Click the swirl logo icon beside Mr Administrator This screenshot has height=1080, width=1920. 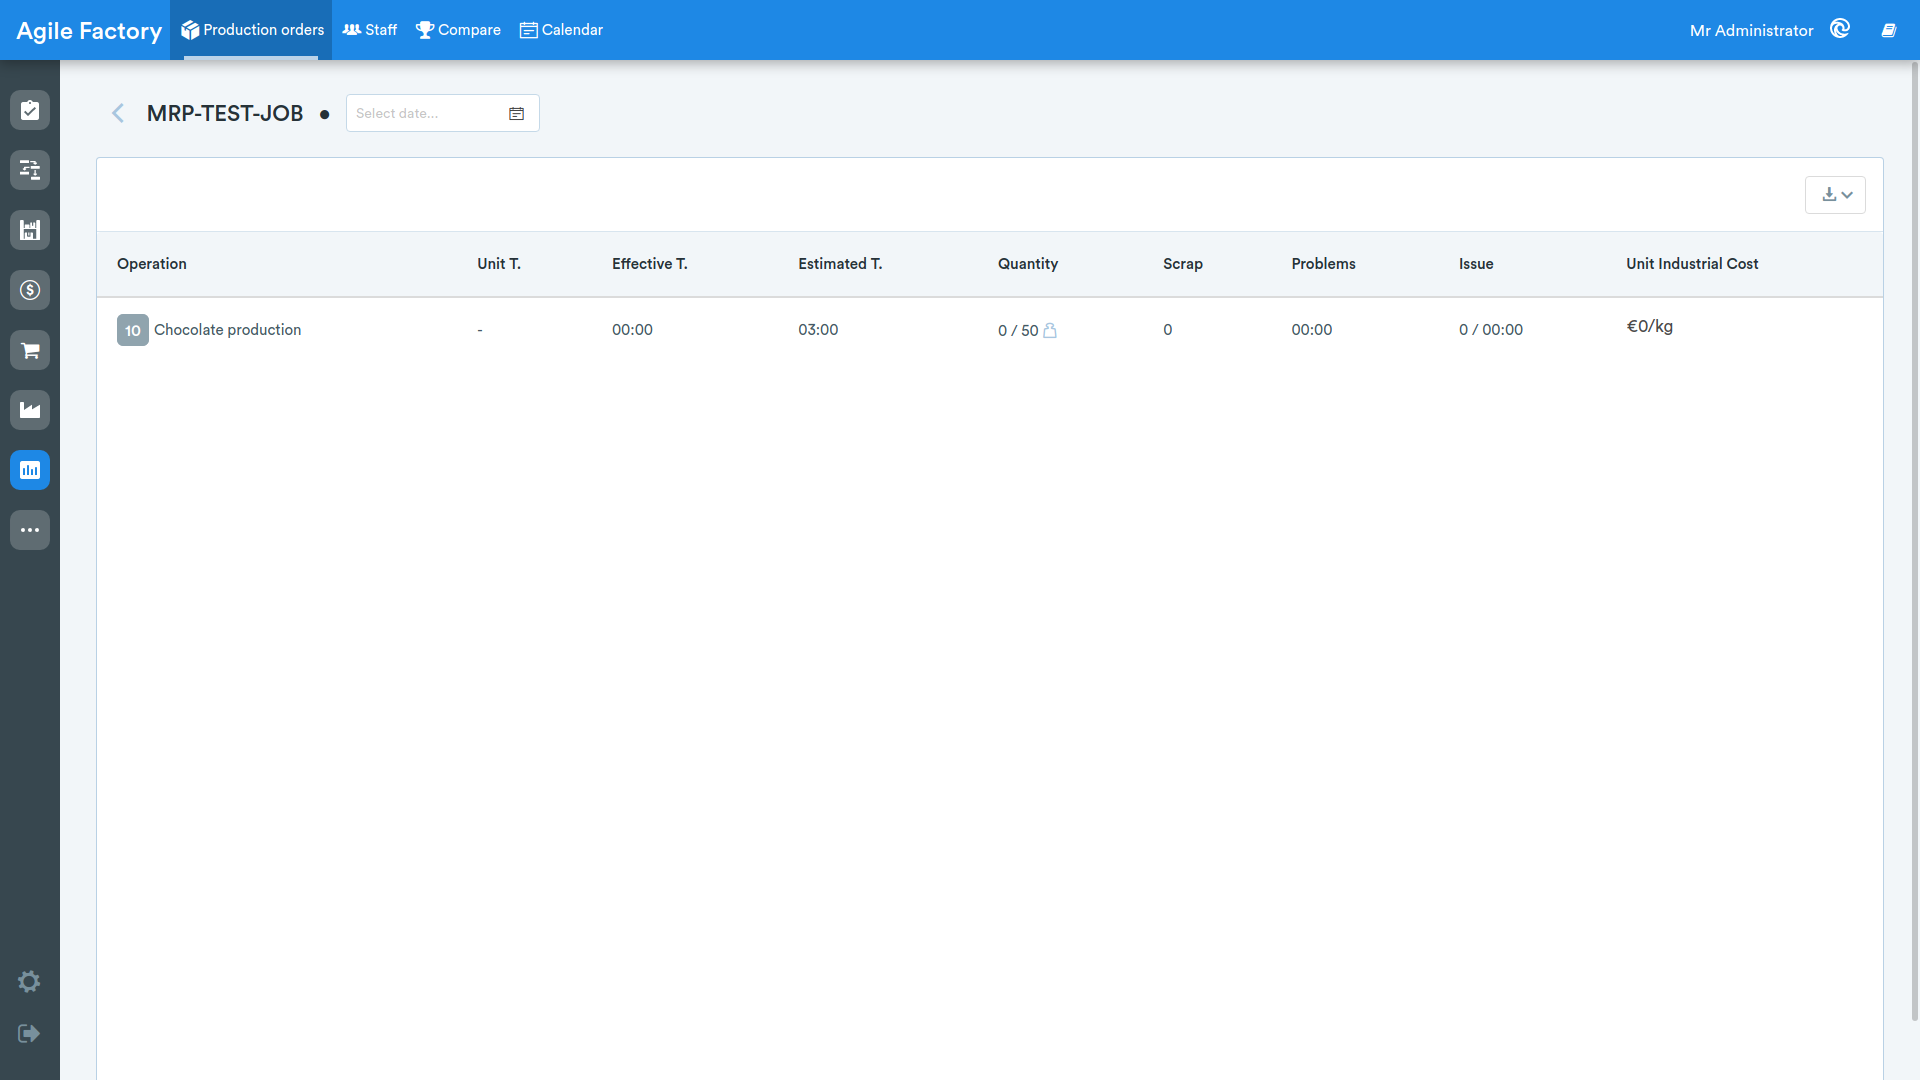tap(1840, 29)
